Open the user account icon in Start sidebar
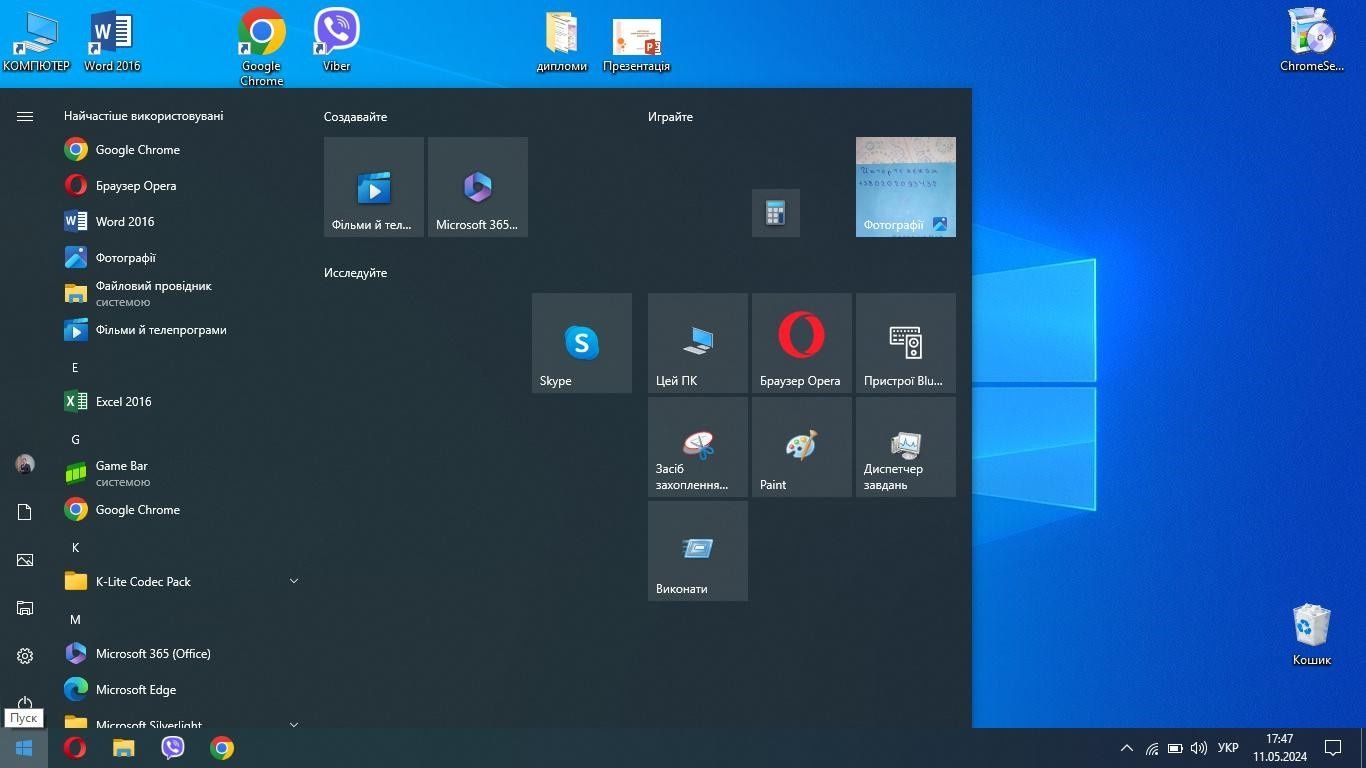 pos(25,464)
